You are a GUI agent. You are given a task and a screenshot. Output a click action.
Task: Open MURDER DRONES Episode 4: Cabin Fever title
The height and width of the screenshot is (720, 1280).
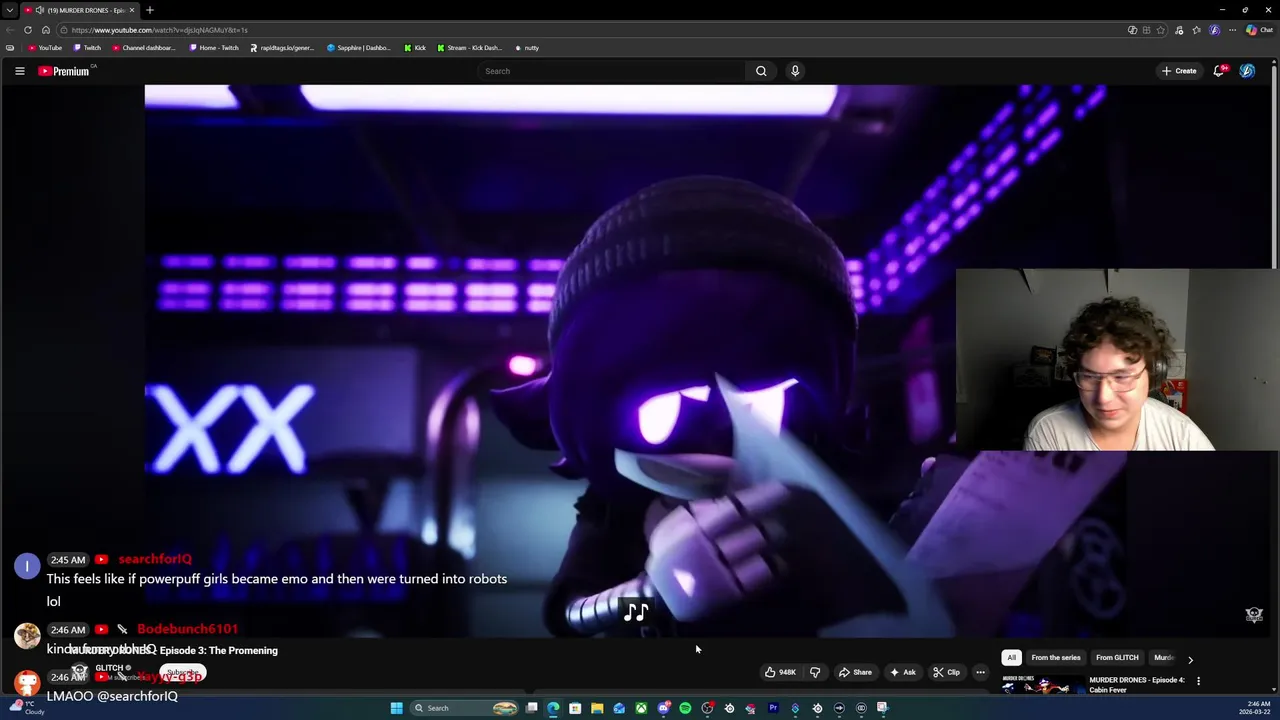coord(1137,685)
